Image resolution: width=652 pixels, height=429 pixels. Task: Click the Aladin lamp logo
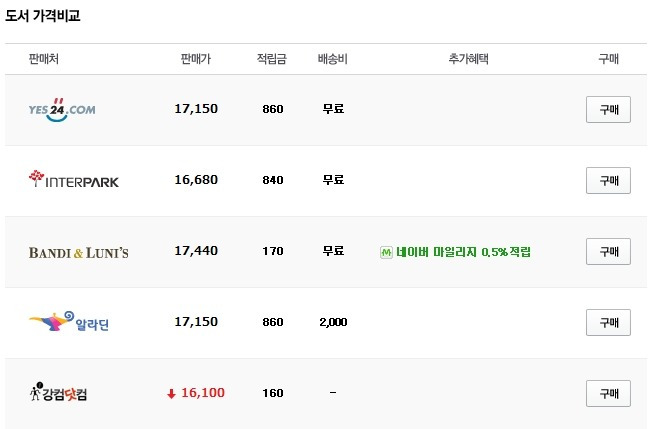[x=69, y=322]
